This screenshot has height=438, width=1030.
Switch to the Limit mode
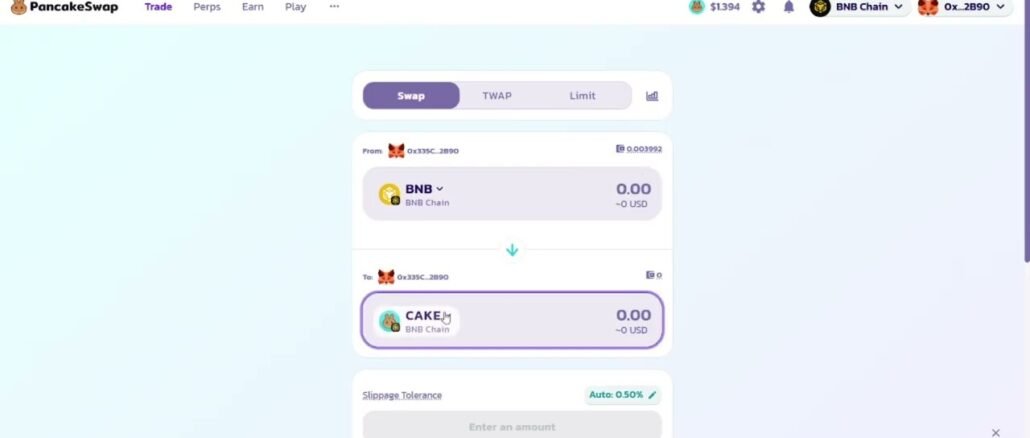coord(582,96)
